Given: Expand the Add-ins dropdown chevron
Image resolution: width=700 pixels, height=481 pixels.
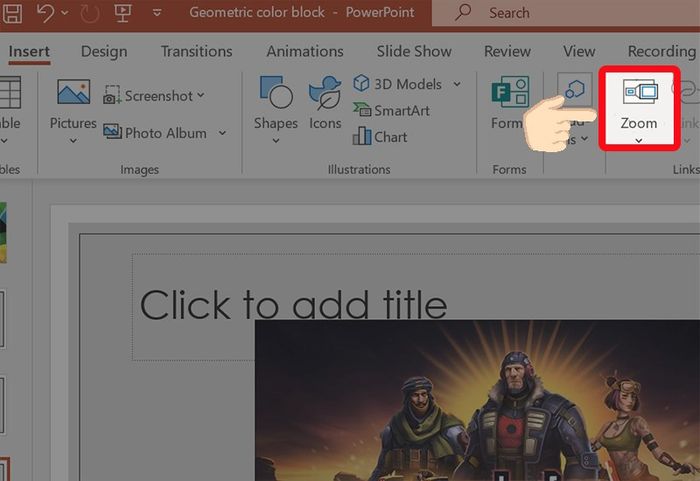Looking at the screenshot, I should pos(584,138).
